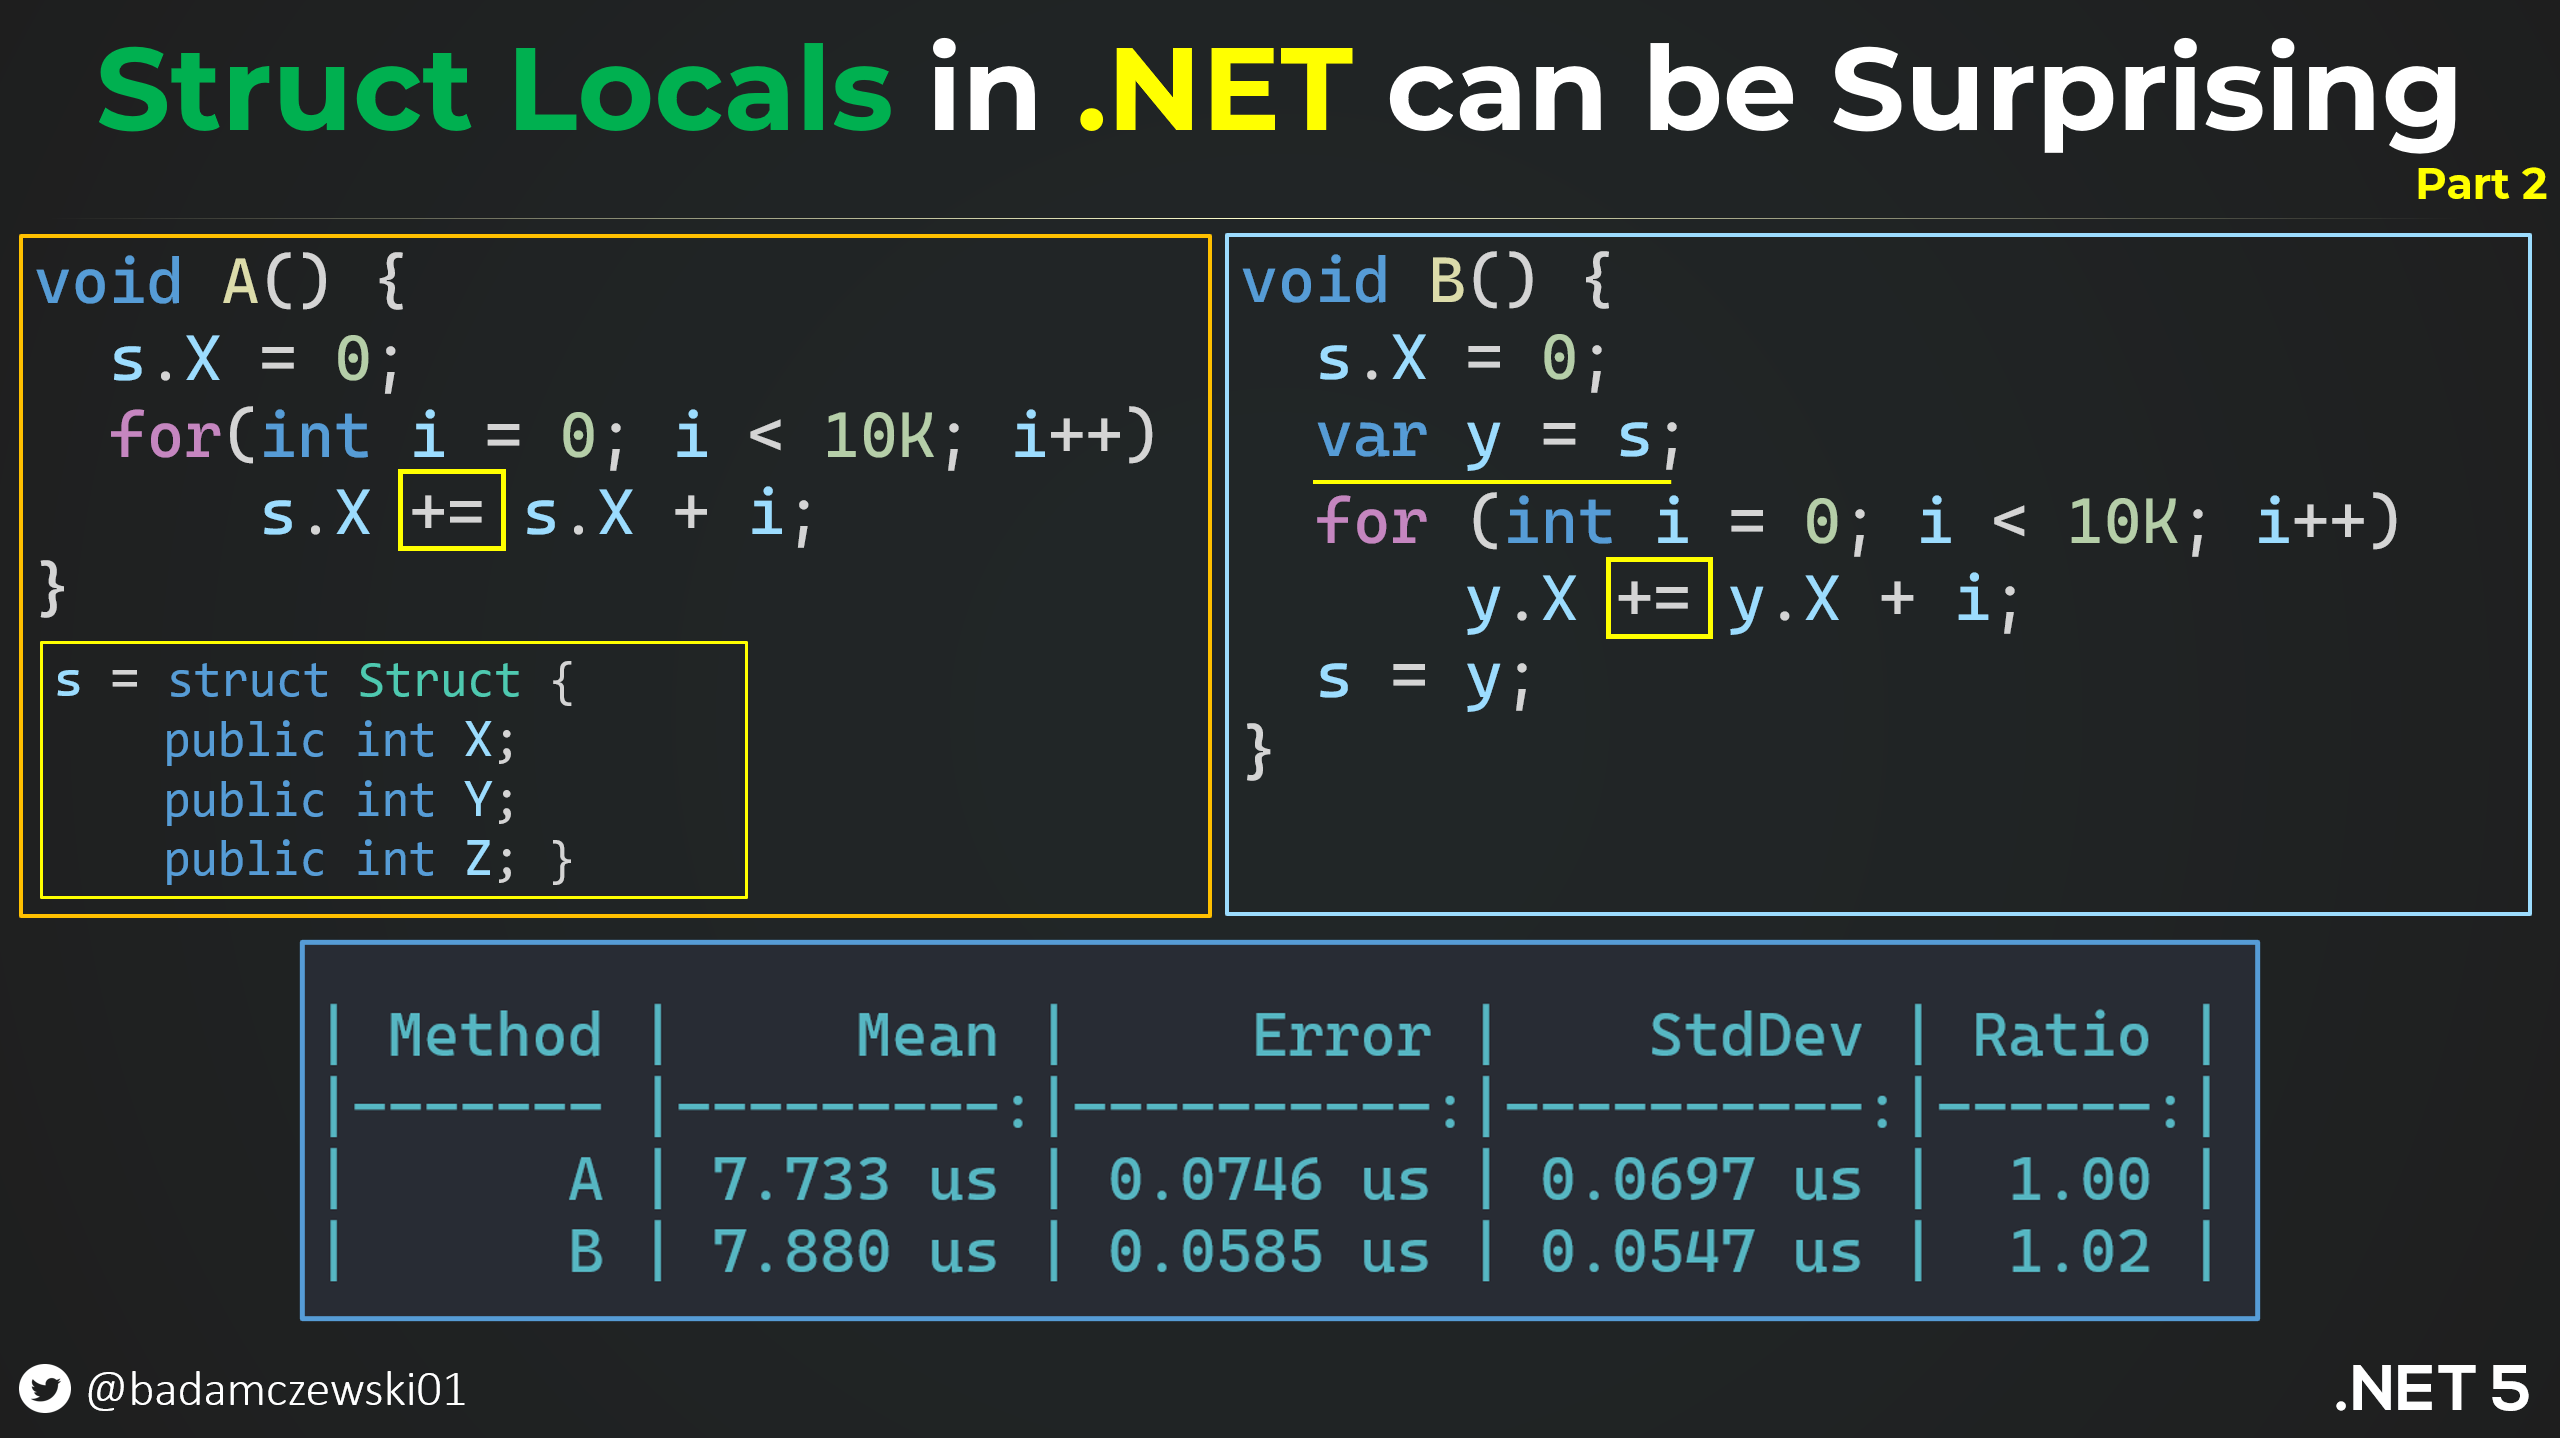The image size is (2560, 1438).
Task: Click the 1.02 ratio value
Action: tap(2079, 1252)
